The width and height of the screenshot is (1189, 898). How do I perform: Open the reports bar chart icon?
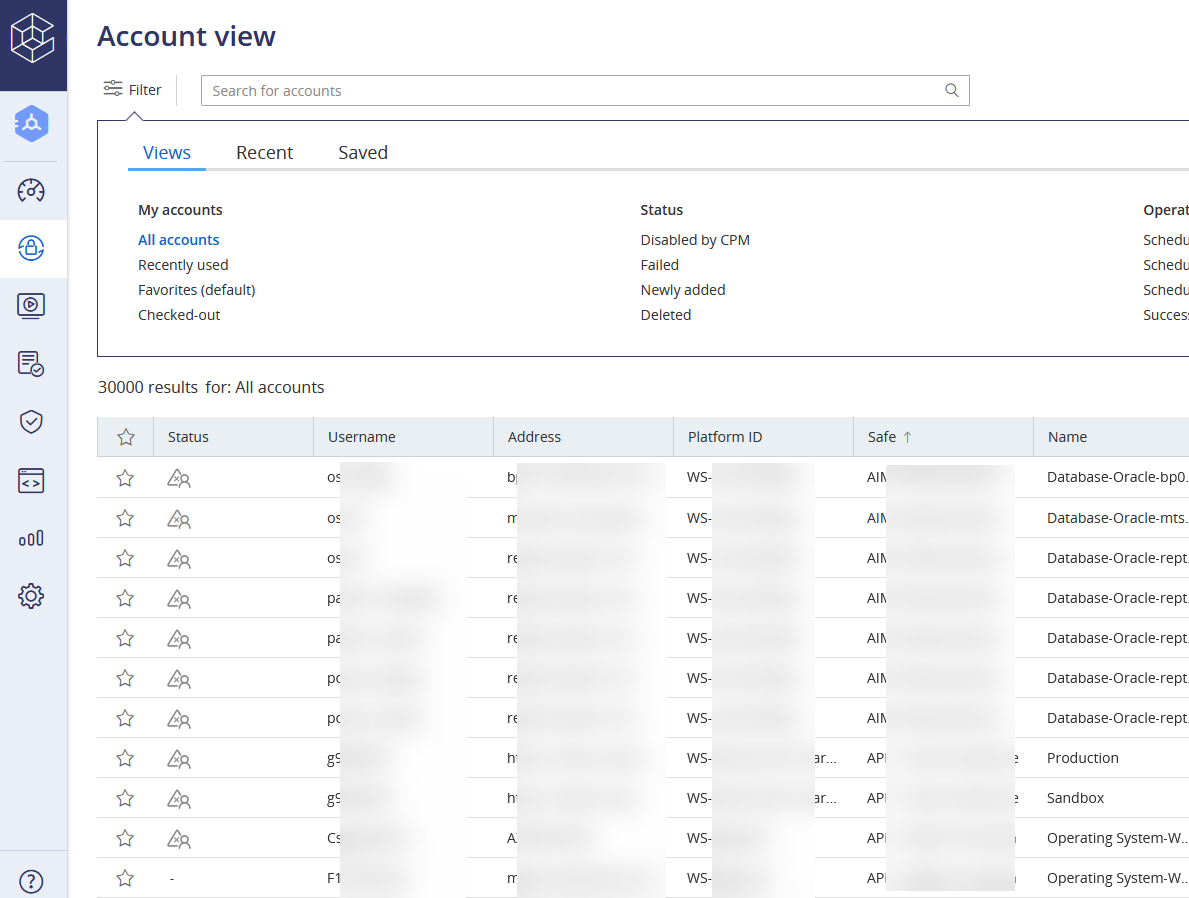(x=31, y=538)
